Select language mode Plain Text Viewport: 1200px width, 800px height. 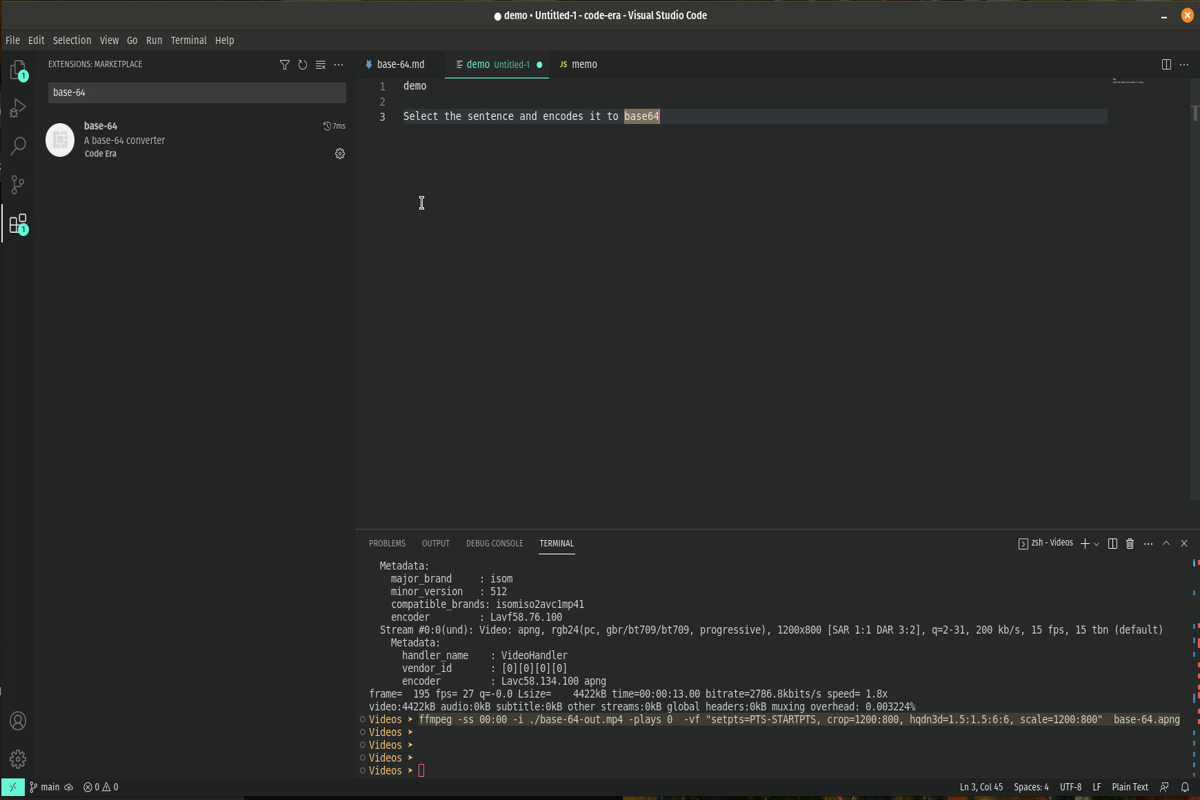pos(1130,787)
